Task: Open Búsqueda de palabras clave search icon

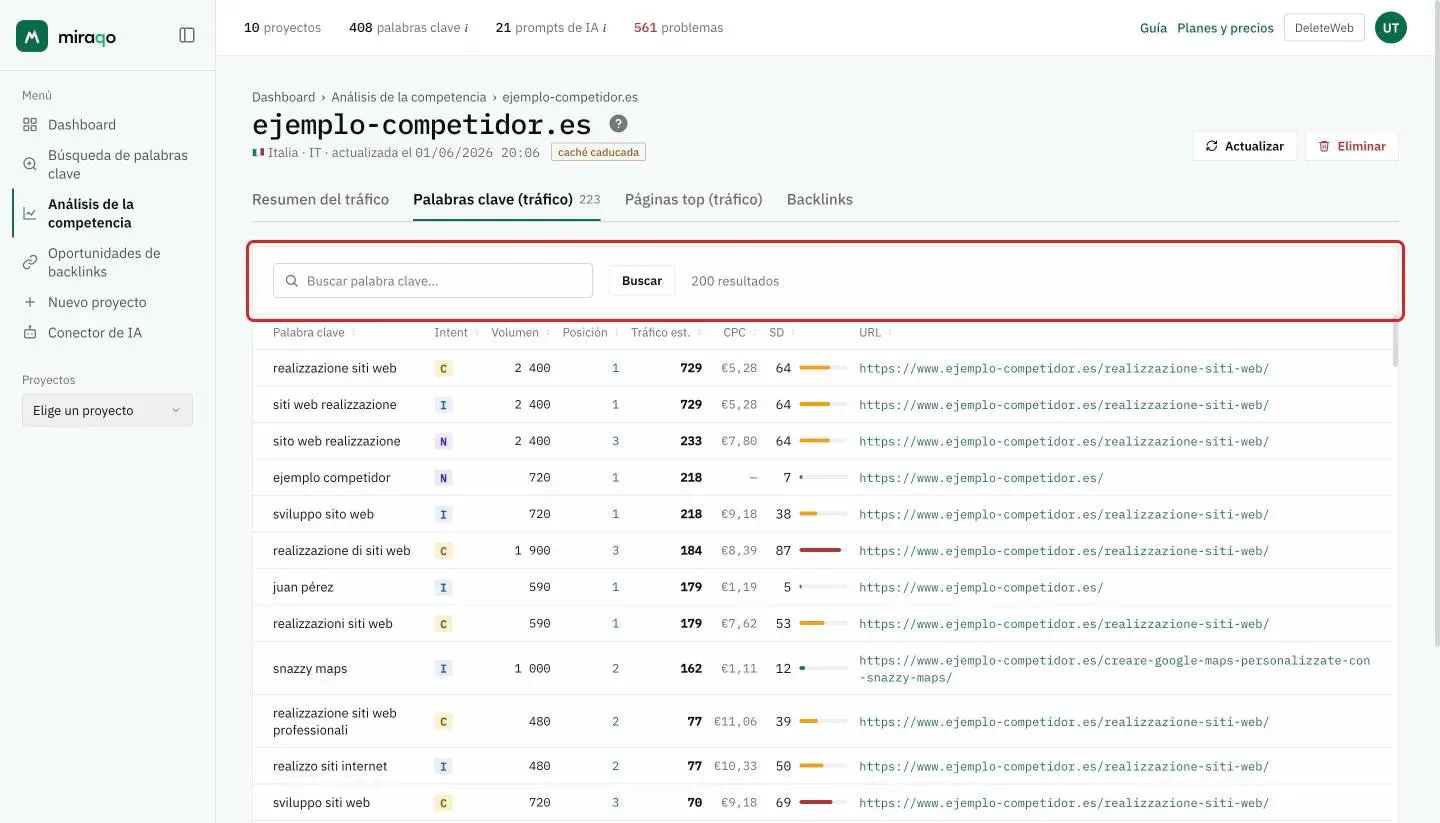Action: (30, 164)
